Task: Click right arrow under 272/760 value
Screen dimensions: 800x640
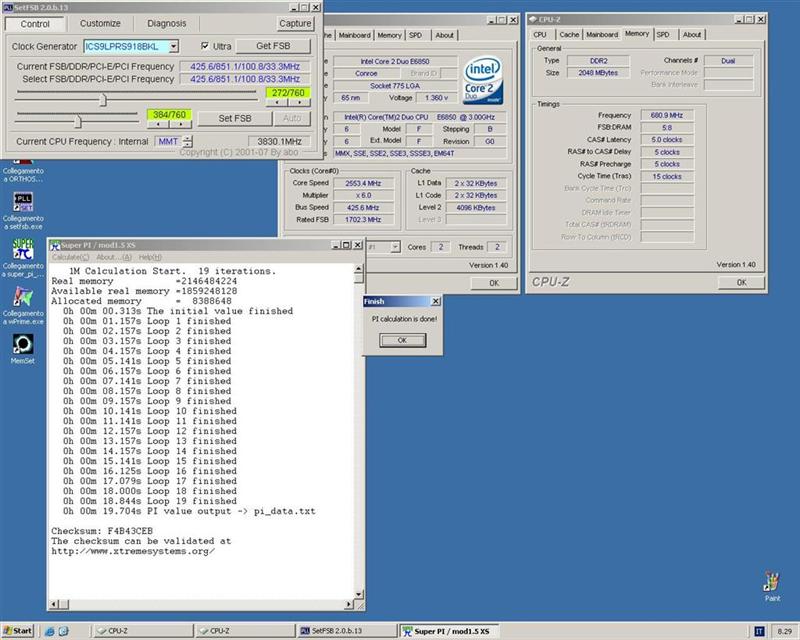Action: click(x=299, y=103)
